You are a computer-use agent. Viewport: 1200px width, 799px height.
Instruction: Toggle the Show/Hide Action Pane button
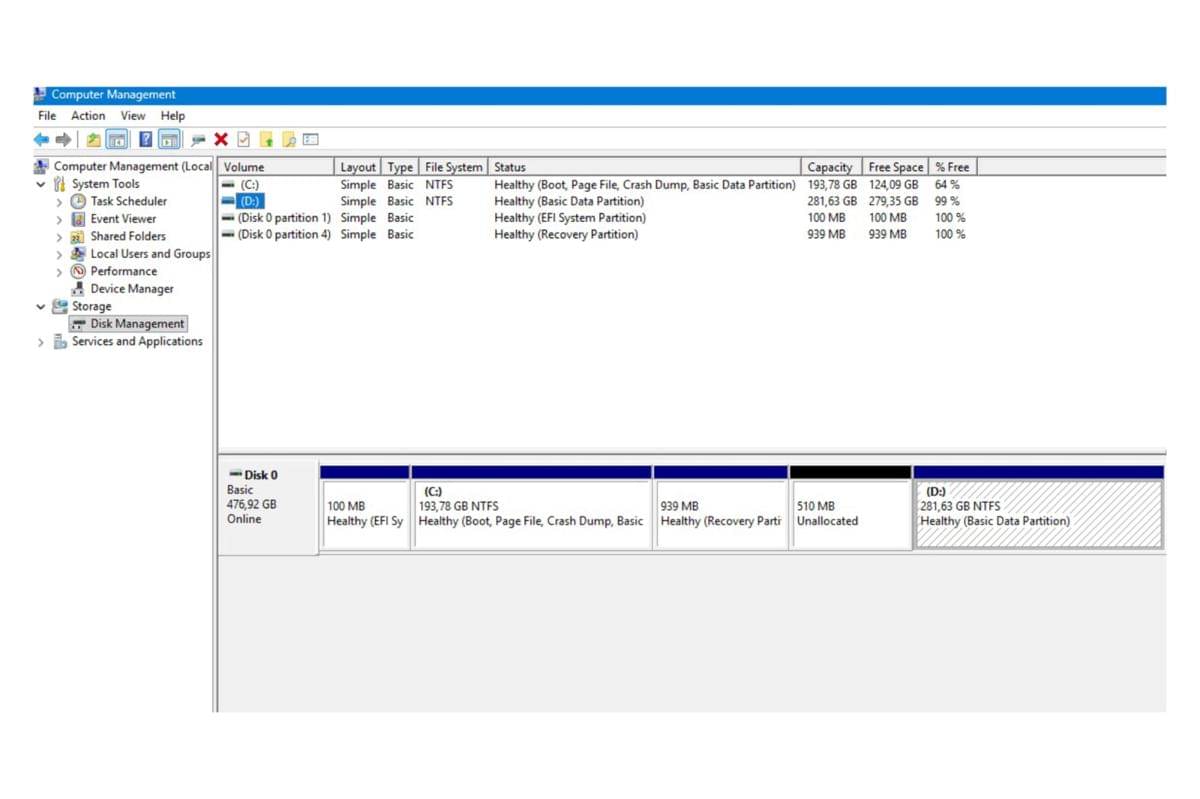[169, 140]
